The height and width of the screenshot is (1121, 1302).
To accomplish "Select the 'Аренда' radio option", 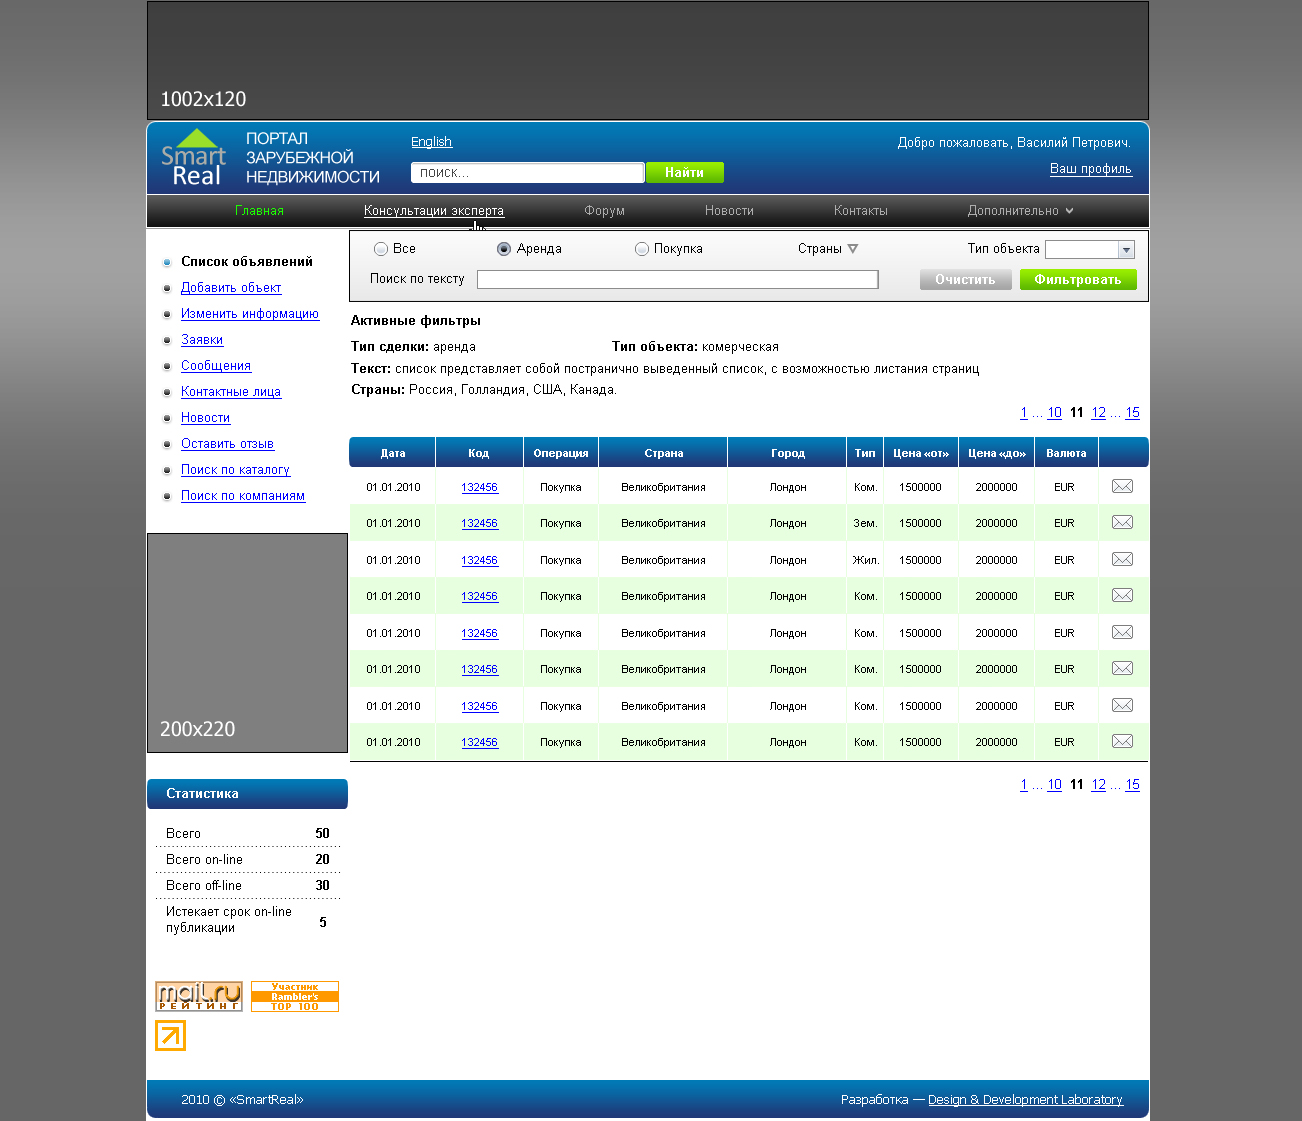I will coord(504,249).
